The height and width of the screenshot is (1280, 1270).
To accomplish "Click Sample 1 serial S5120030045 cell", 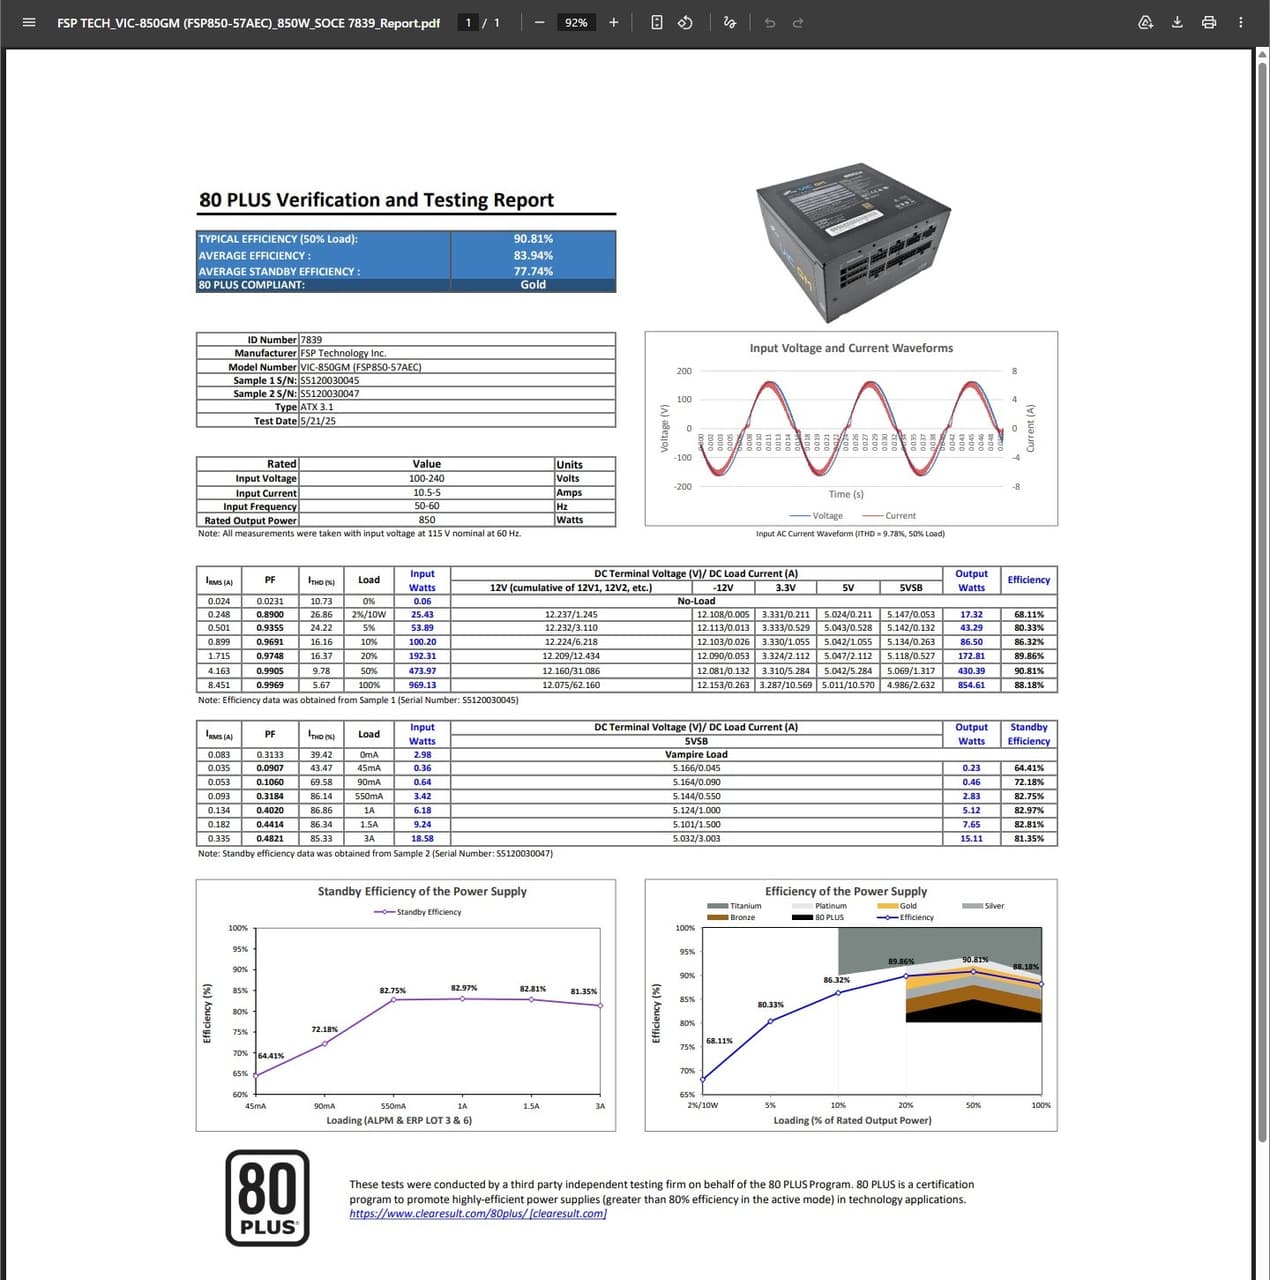I will coord(457,380).
